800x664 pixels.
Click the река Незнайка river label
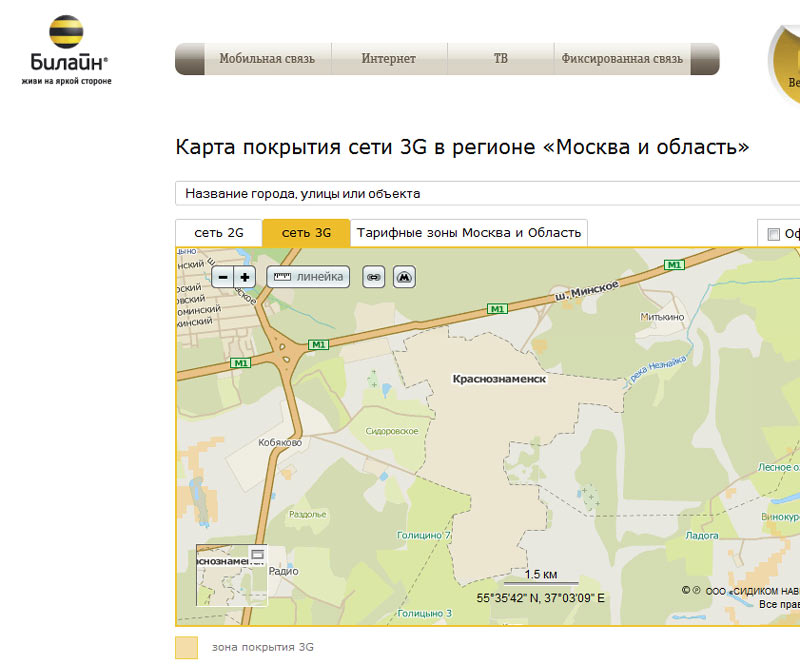point(658,369)
